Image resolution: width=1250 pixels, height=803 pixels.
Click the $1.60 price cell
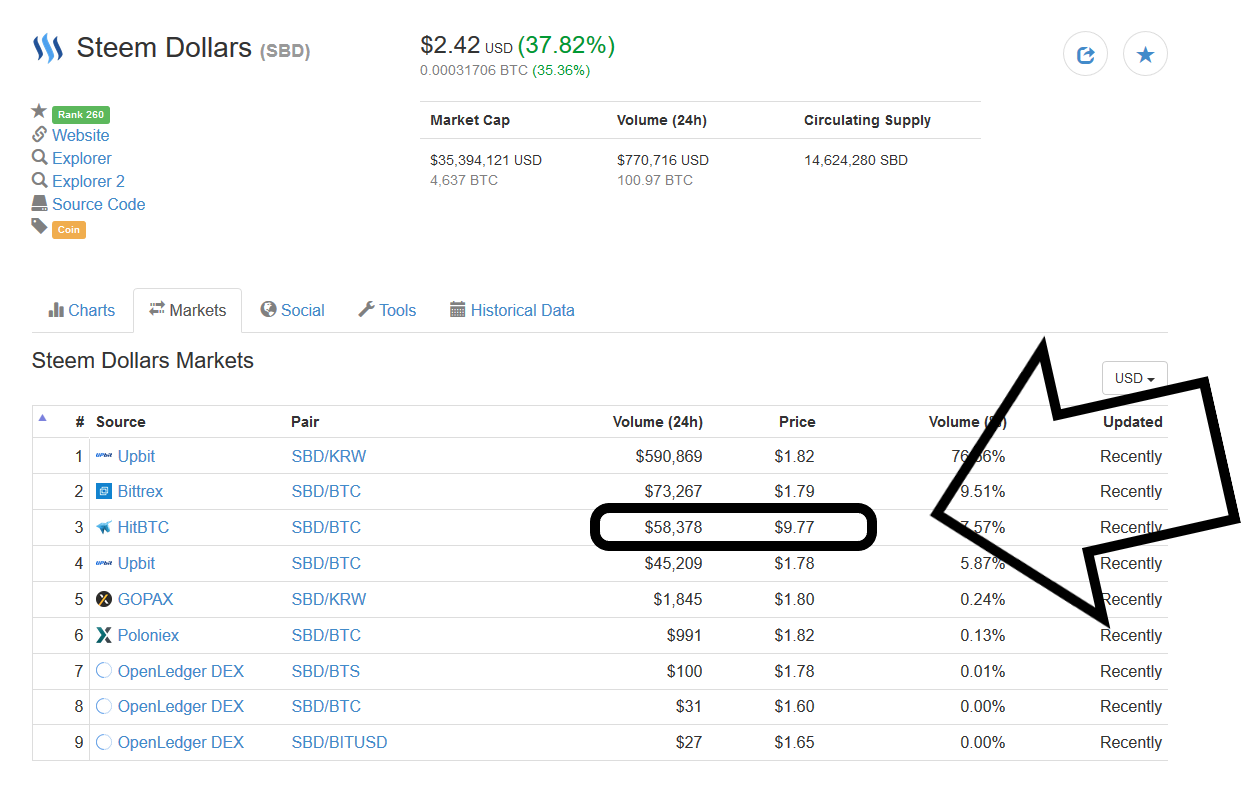click(795, 706)
